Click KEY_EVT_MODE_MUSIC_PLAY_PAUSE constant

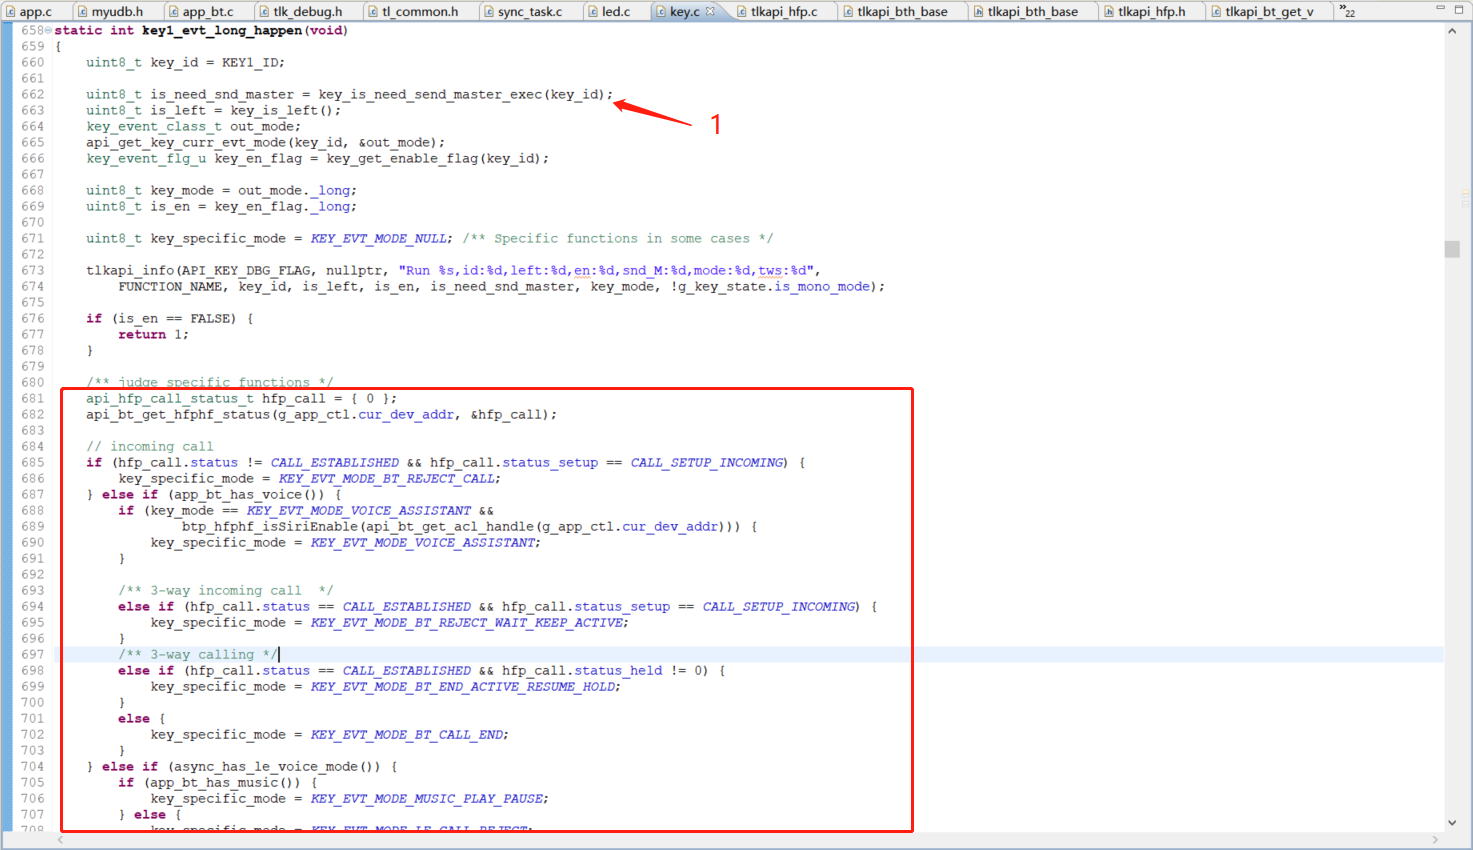click(x=426, y=799)
